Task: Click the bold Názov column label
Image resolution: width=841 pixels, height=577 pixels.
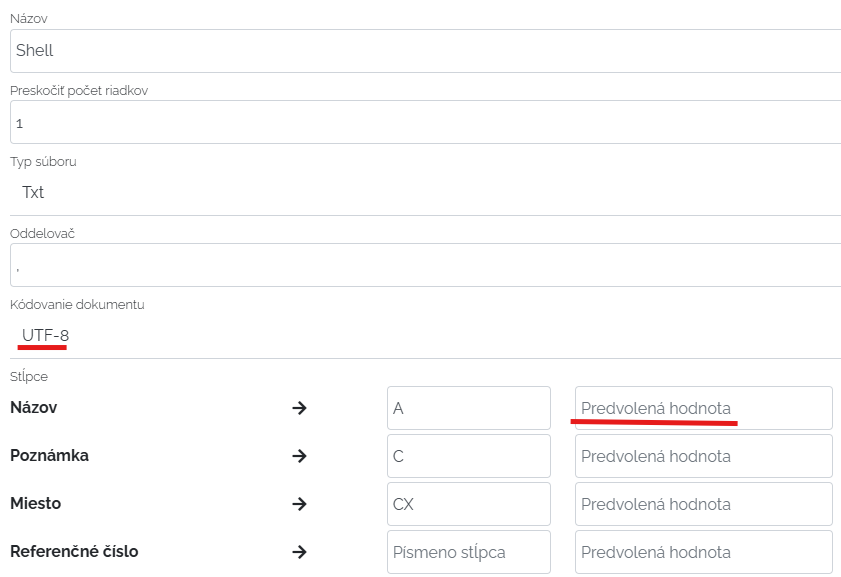Action: (33, 407)
